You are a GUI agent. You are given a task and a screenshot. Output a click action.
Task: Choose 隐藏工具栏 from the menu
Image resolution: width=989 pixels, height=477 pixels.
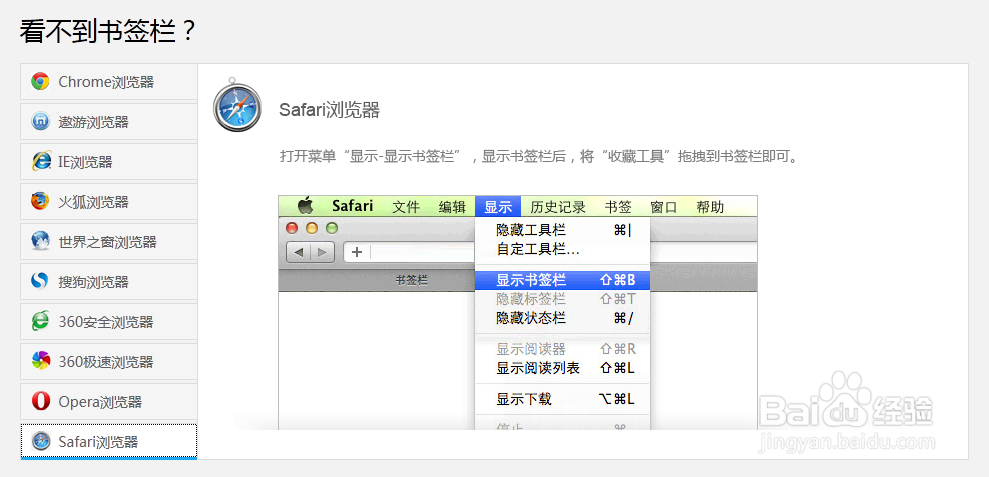[562, 231]
